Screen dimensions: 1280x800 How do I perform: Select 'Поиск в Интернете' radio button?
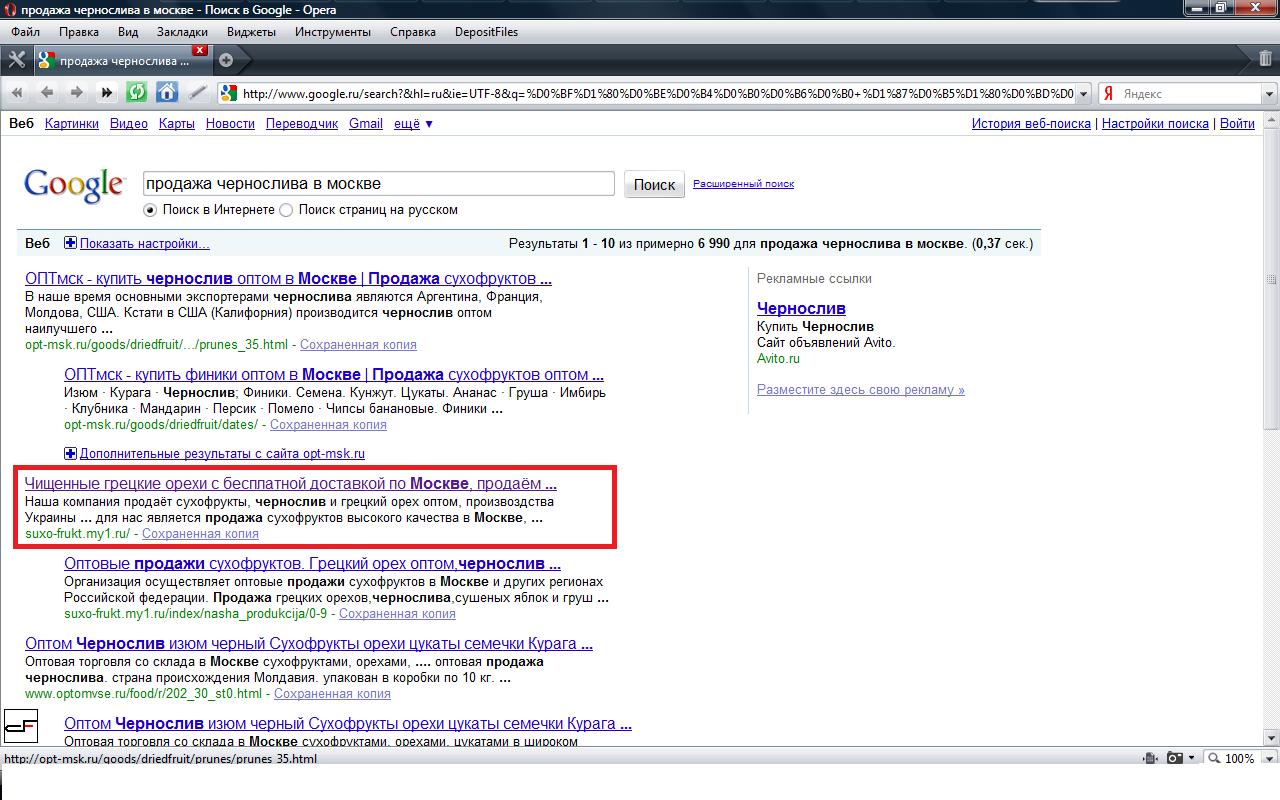150,210
